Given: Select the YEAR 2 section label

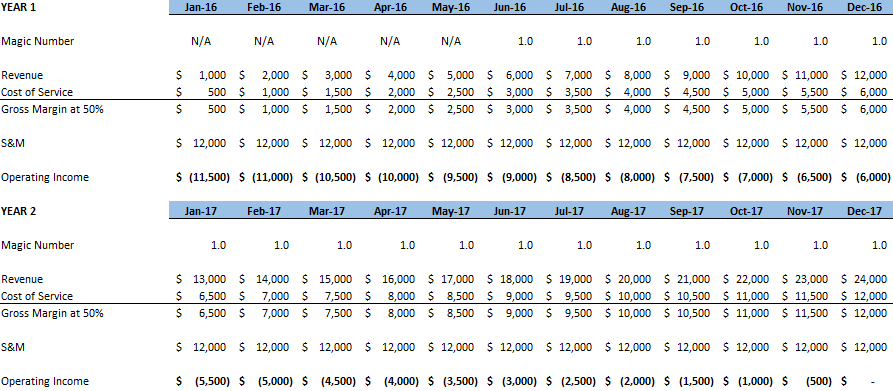Looking at the screenshot, I should (x=19, y=211).
